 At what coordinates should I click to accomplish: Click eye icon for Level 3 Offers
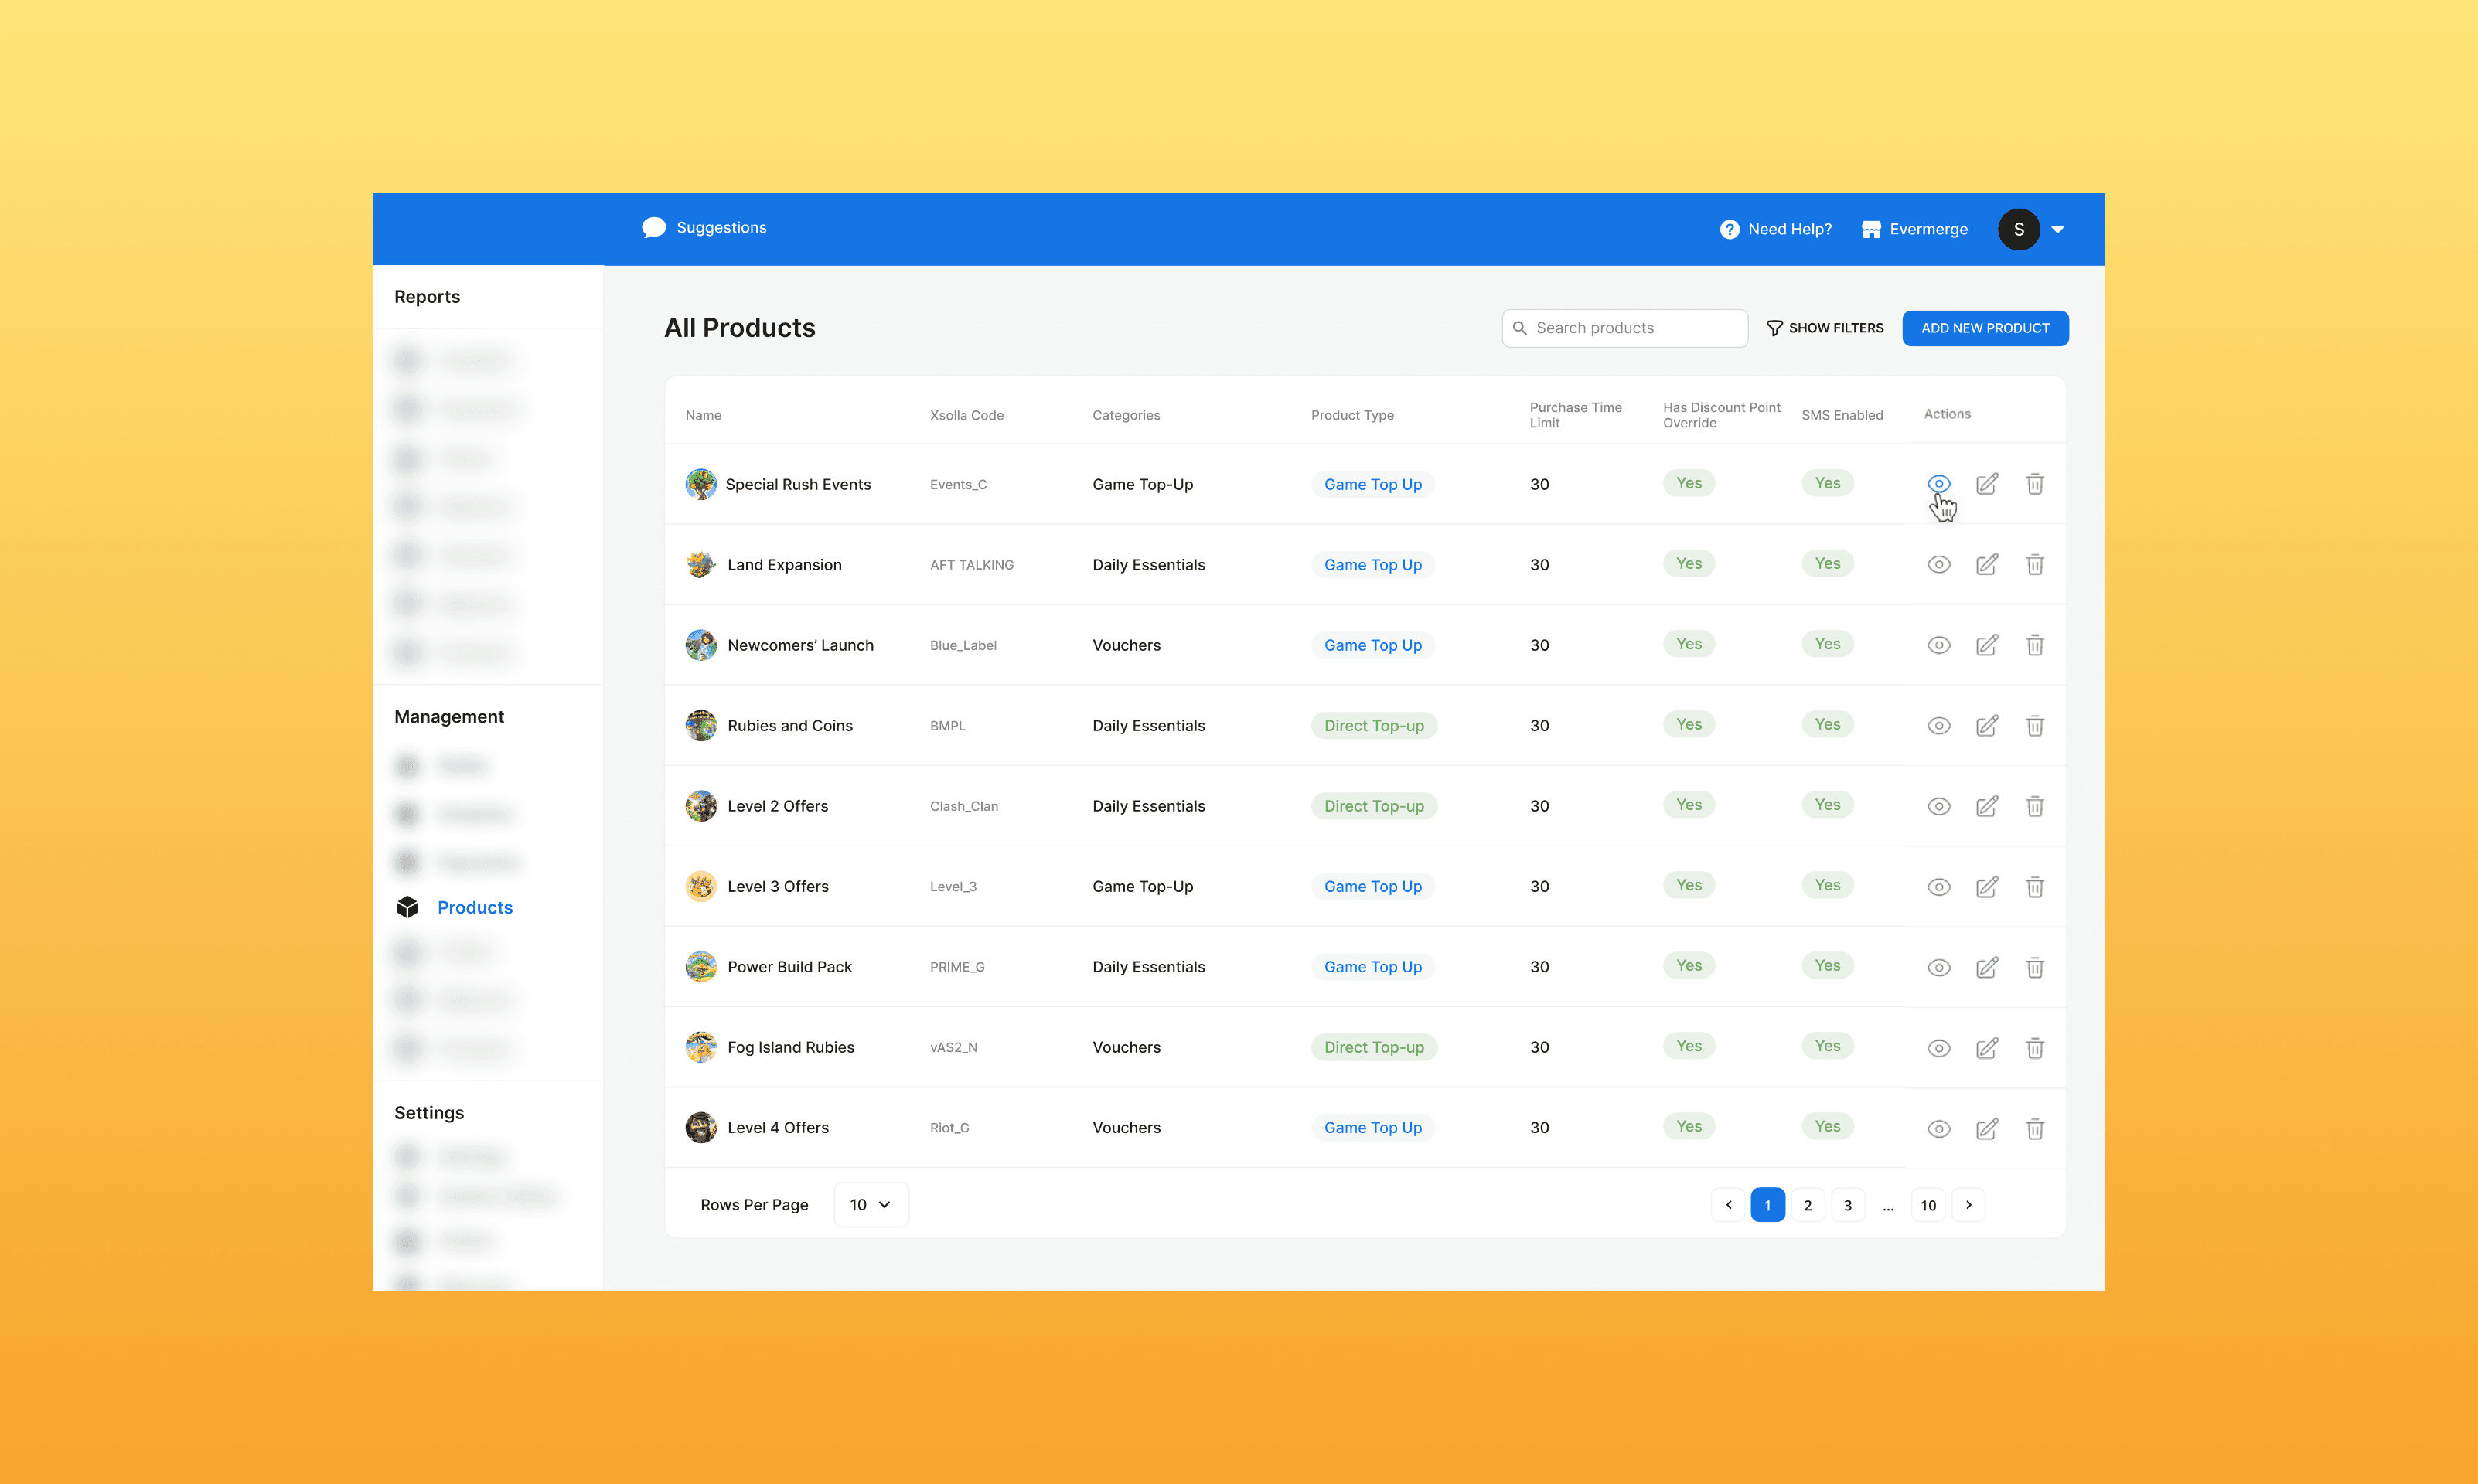[x=1938, y=887]
